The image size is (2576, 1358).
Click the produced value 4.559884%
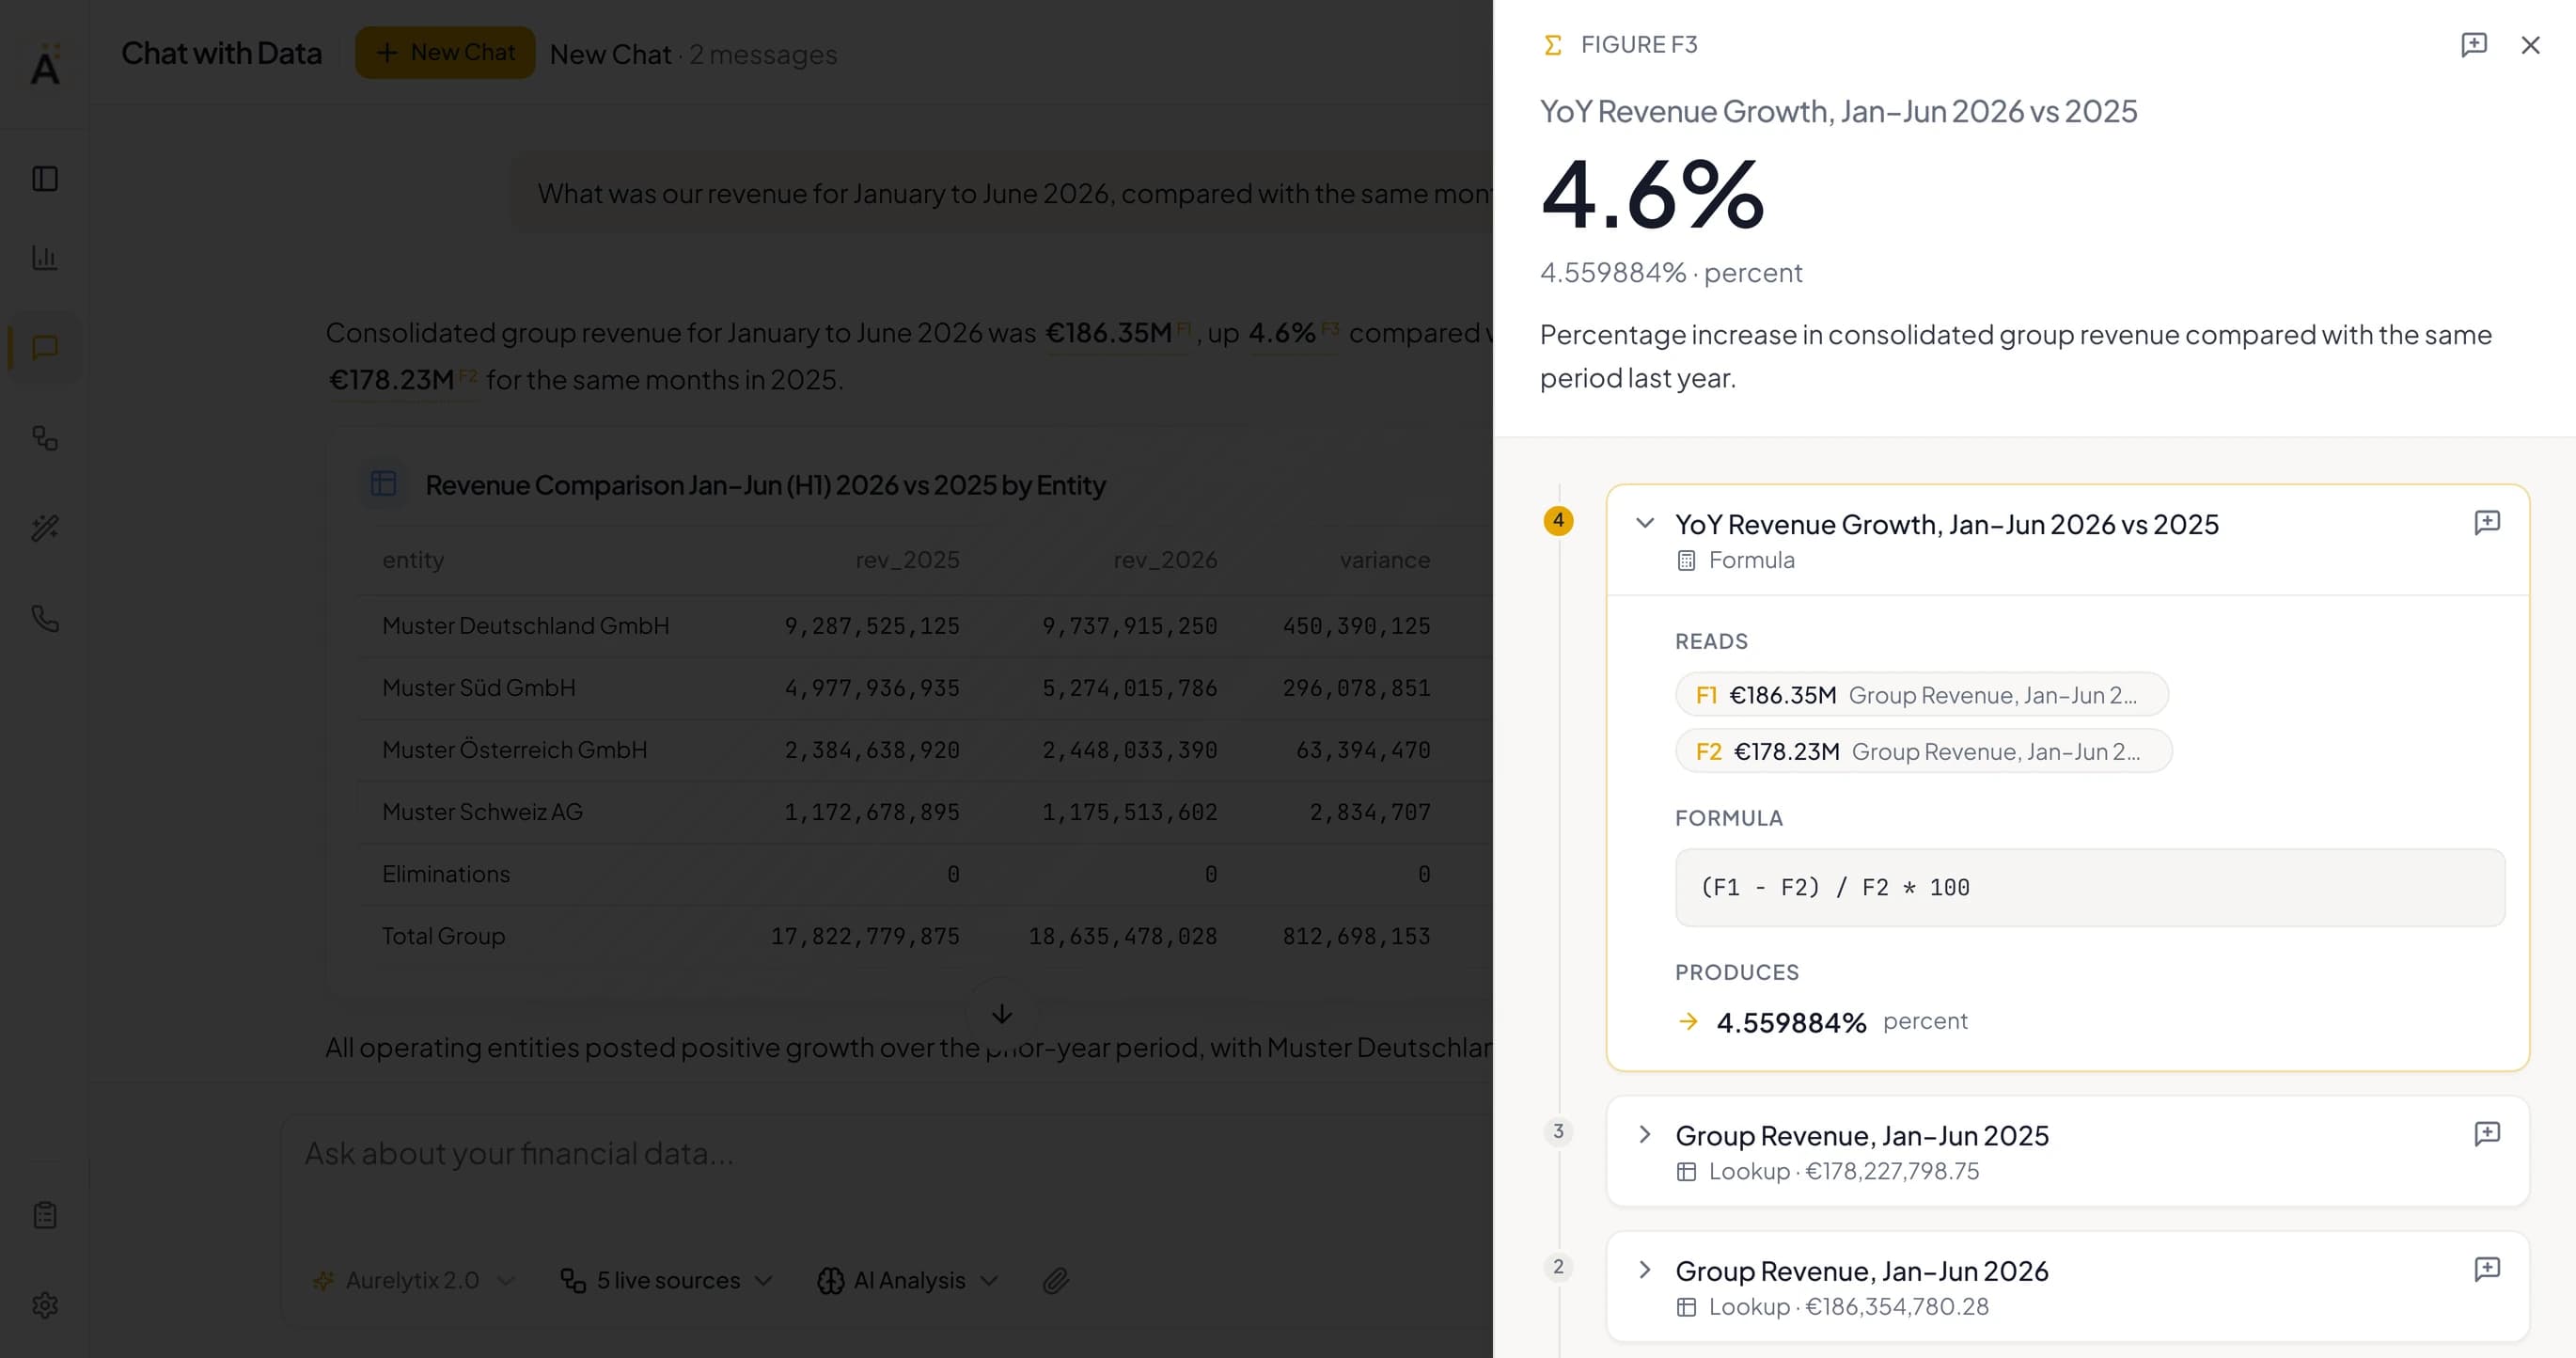1791,1022
